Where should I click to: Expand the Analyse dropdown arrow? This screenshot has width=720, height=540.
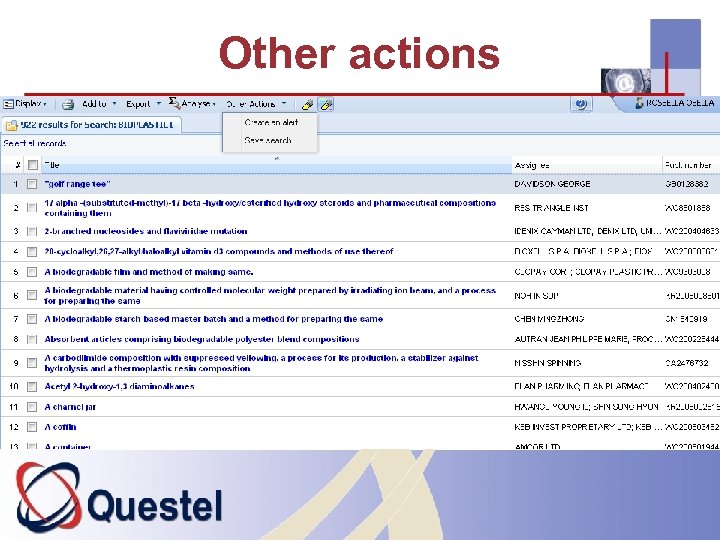(214, 104)
